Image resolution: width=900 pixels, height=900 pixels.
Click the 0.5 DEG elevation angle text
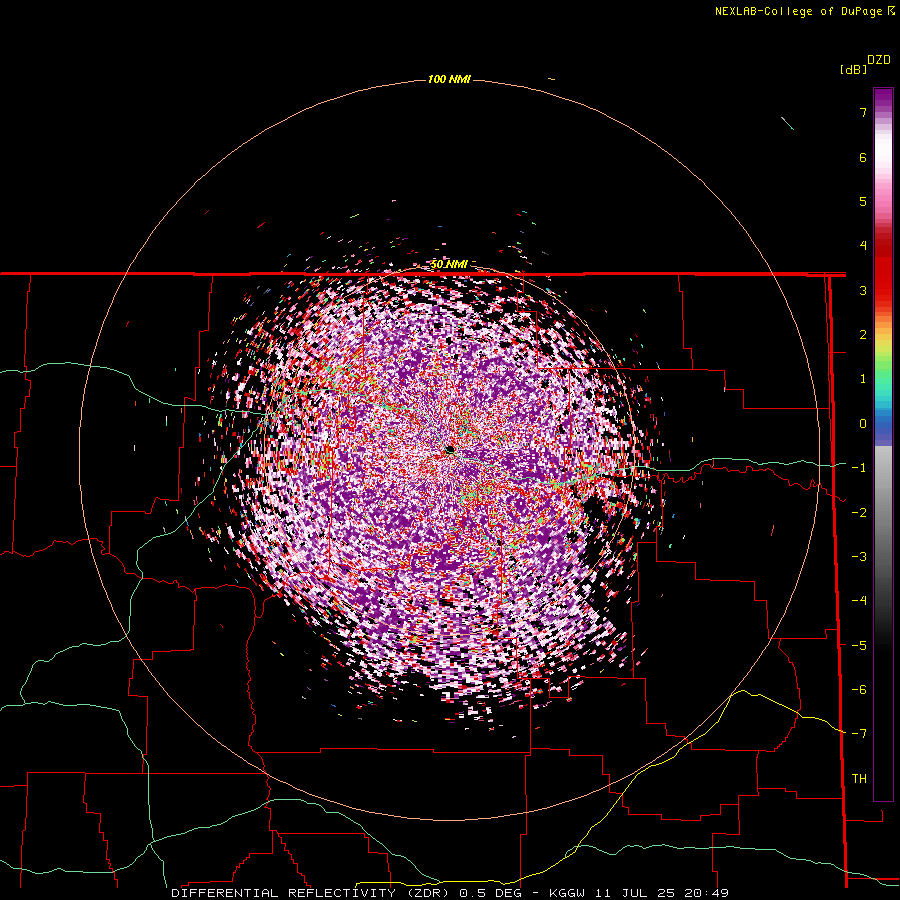490,893
